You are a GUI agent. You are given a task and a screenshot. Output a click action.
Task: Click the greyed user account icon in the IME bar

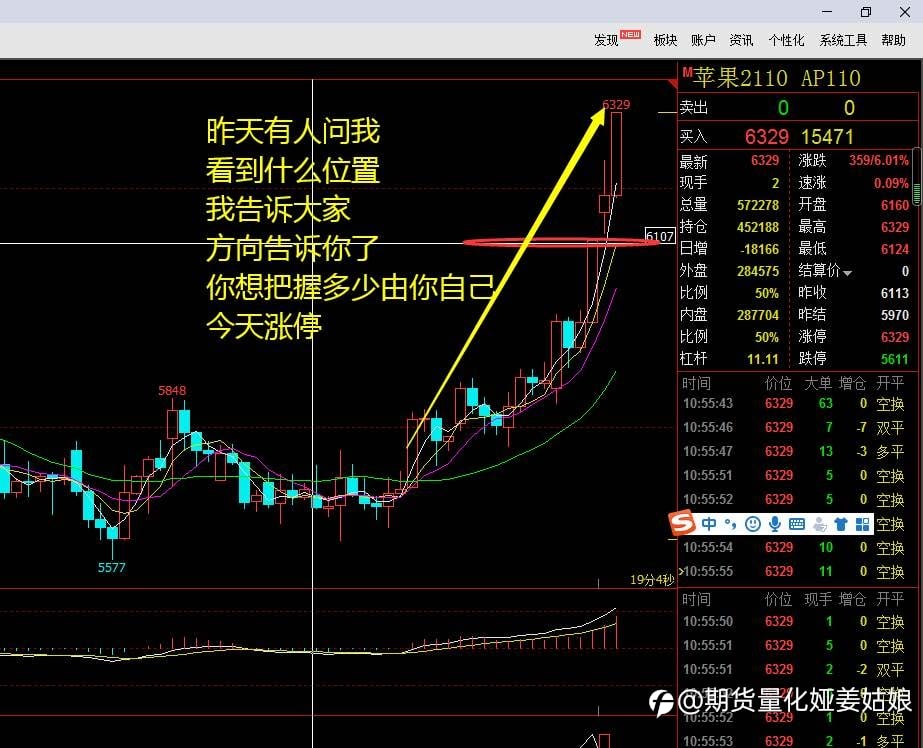coord(819,524)
